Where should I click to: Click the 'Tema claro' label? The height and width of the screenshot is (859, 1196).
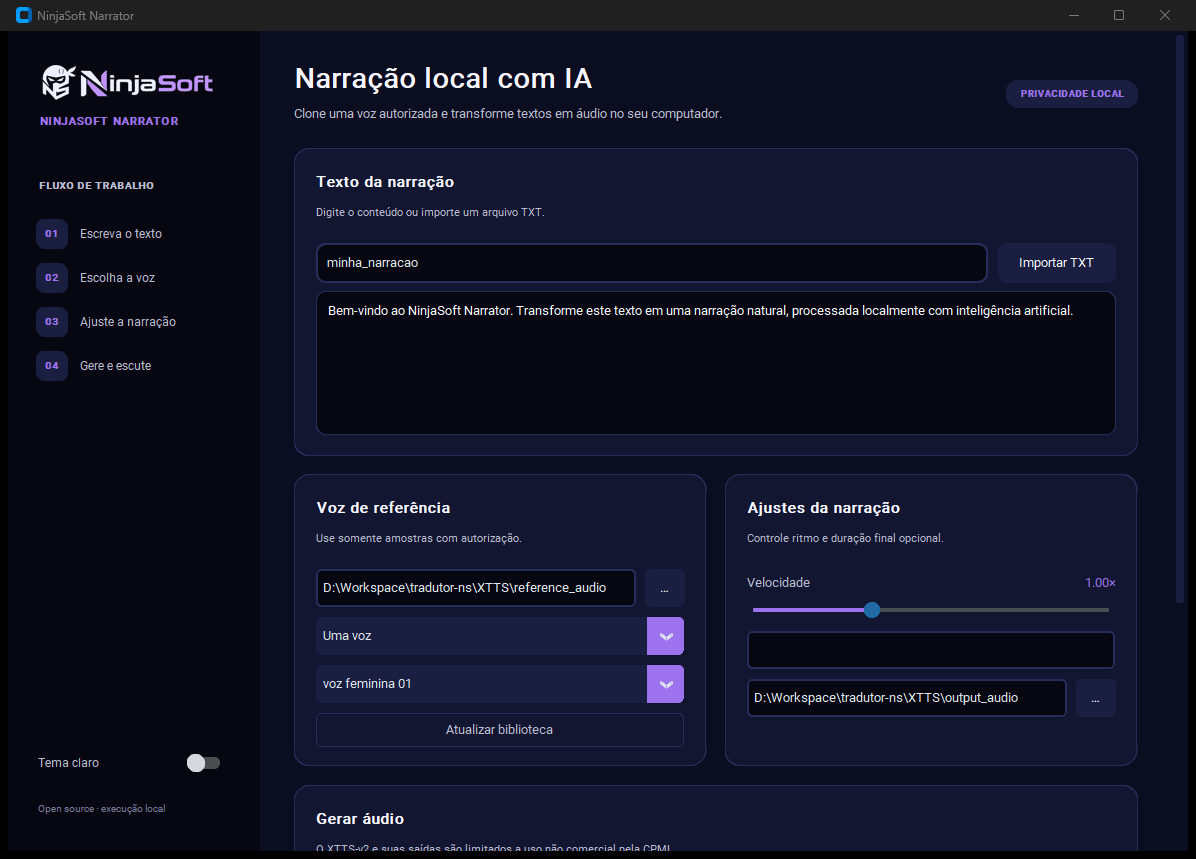click(69, 763)
